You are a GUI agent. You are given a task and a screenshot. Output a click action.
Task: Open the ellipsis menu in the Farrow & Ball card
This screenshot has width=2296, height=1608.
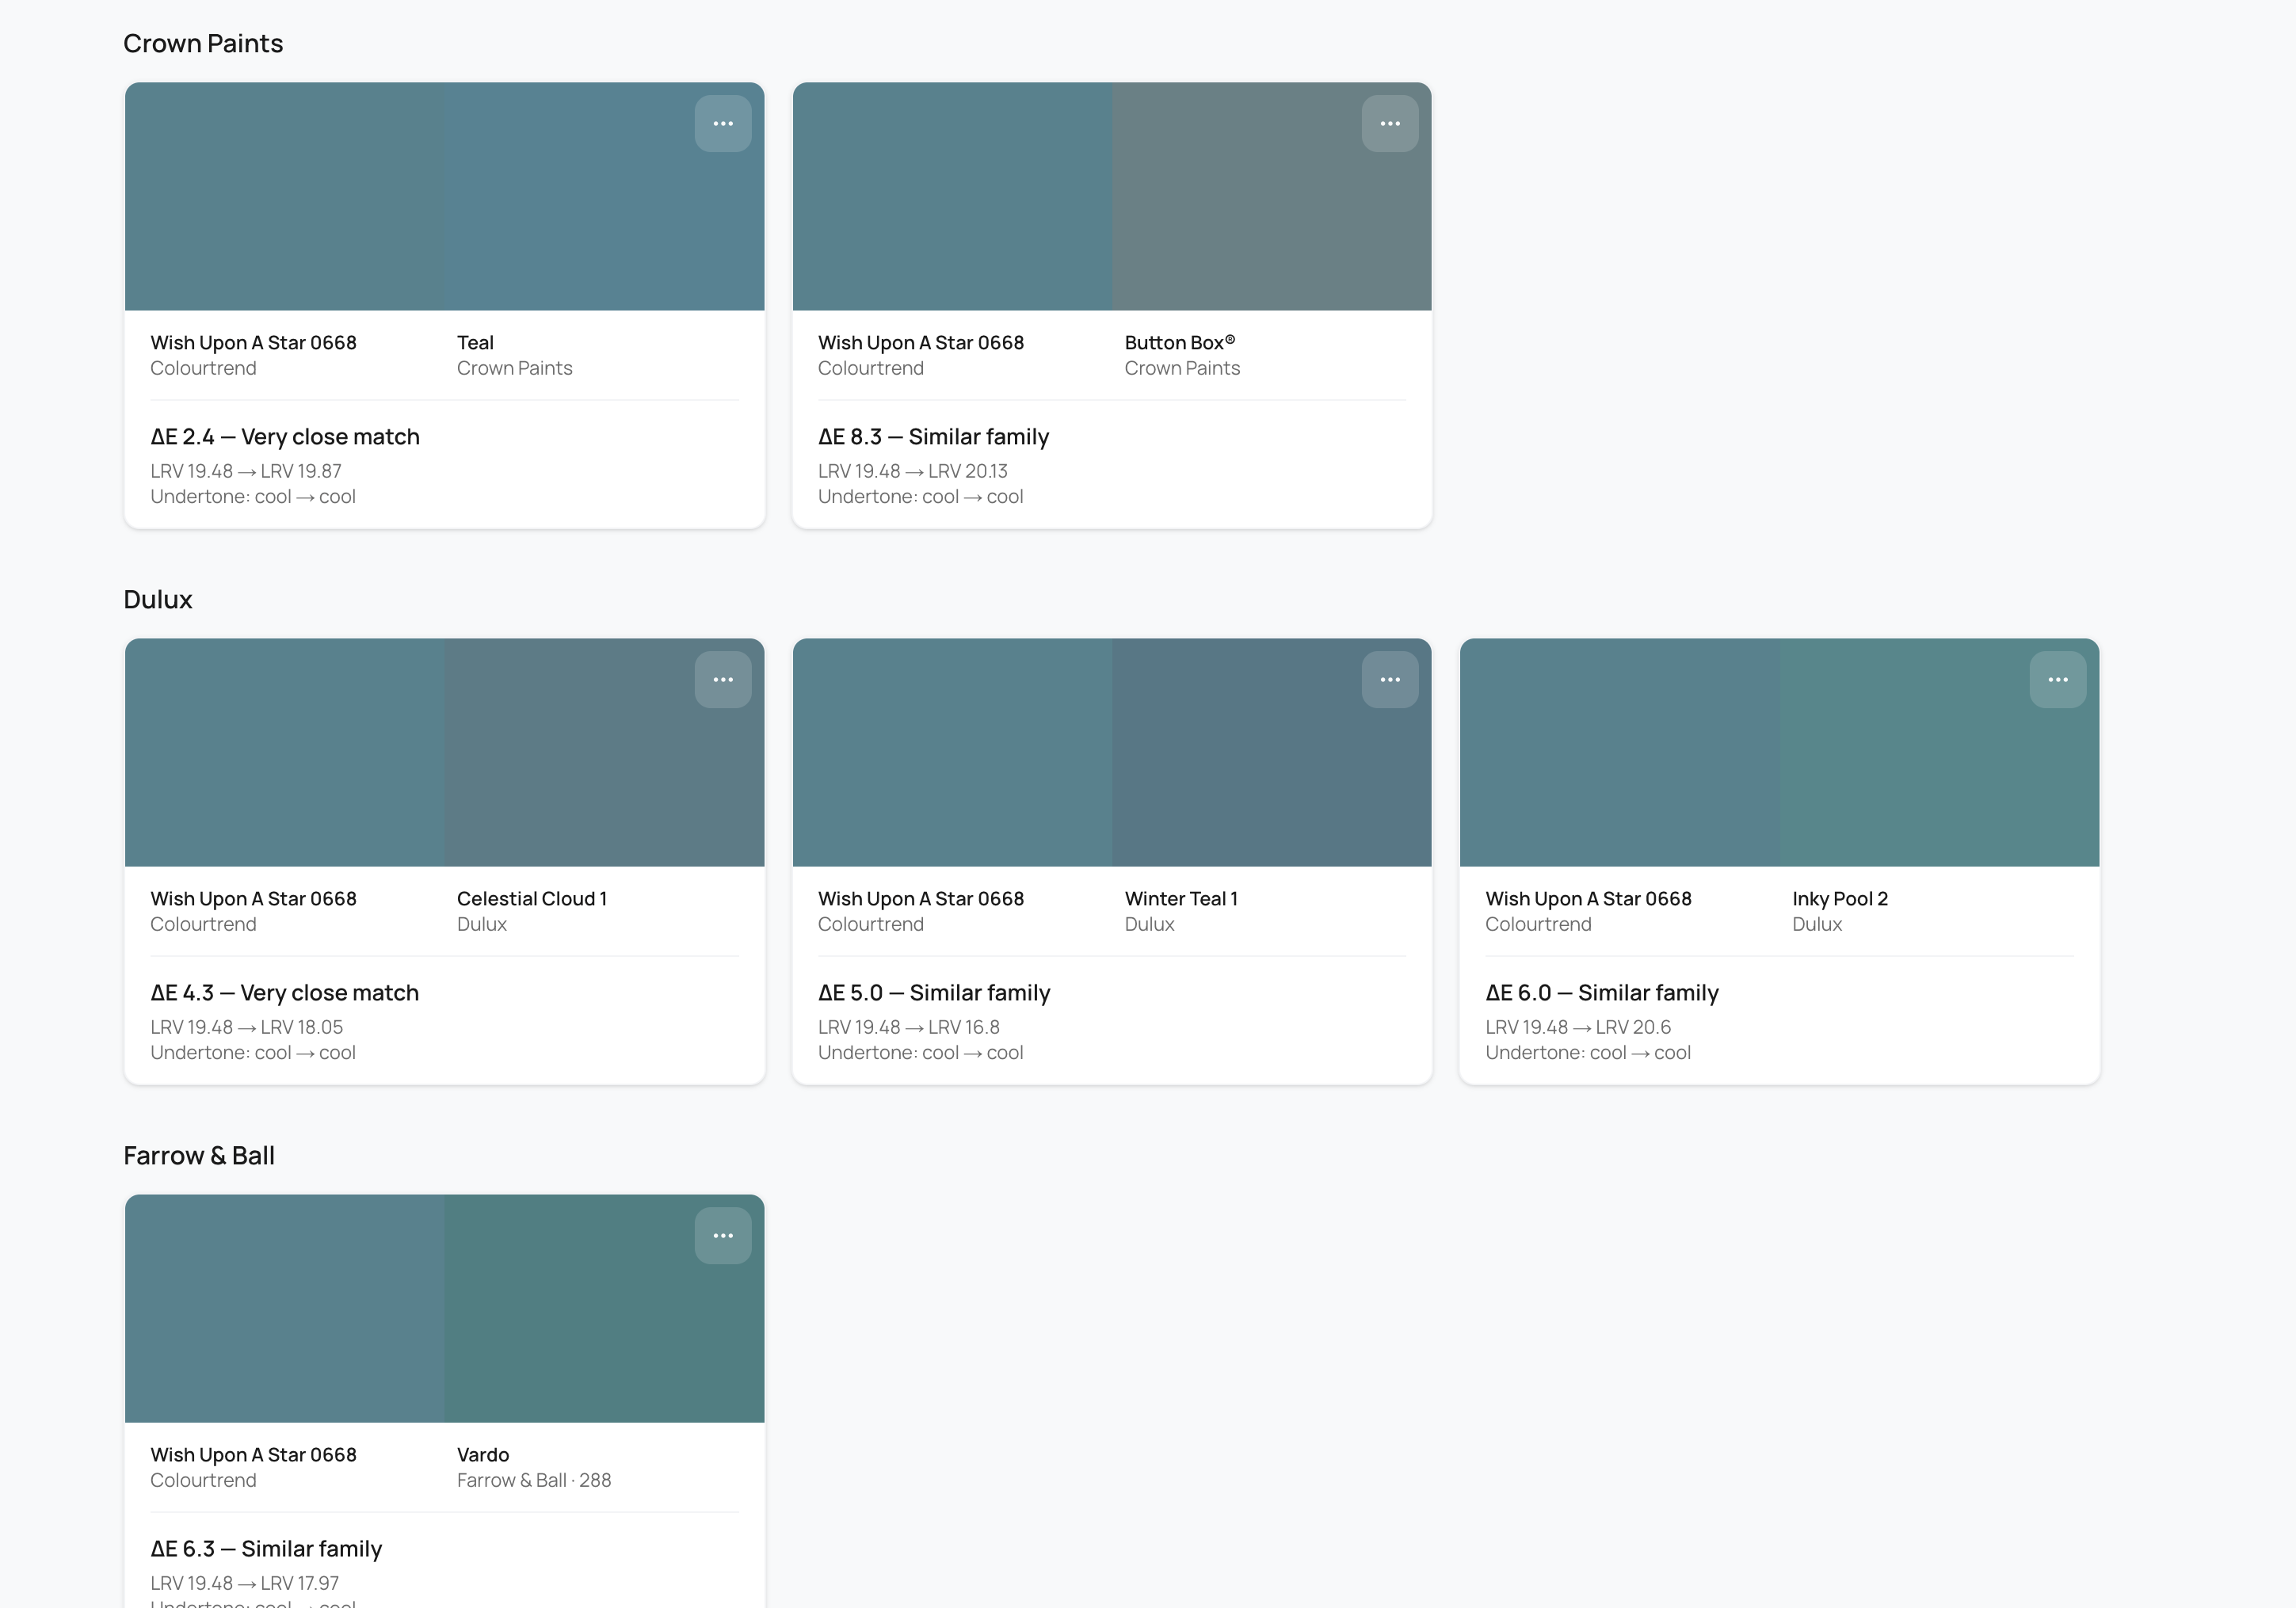pyautogui.click(x=723, y=1235)
